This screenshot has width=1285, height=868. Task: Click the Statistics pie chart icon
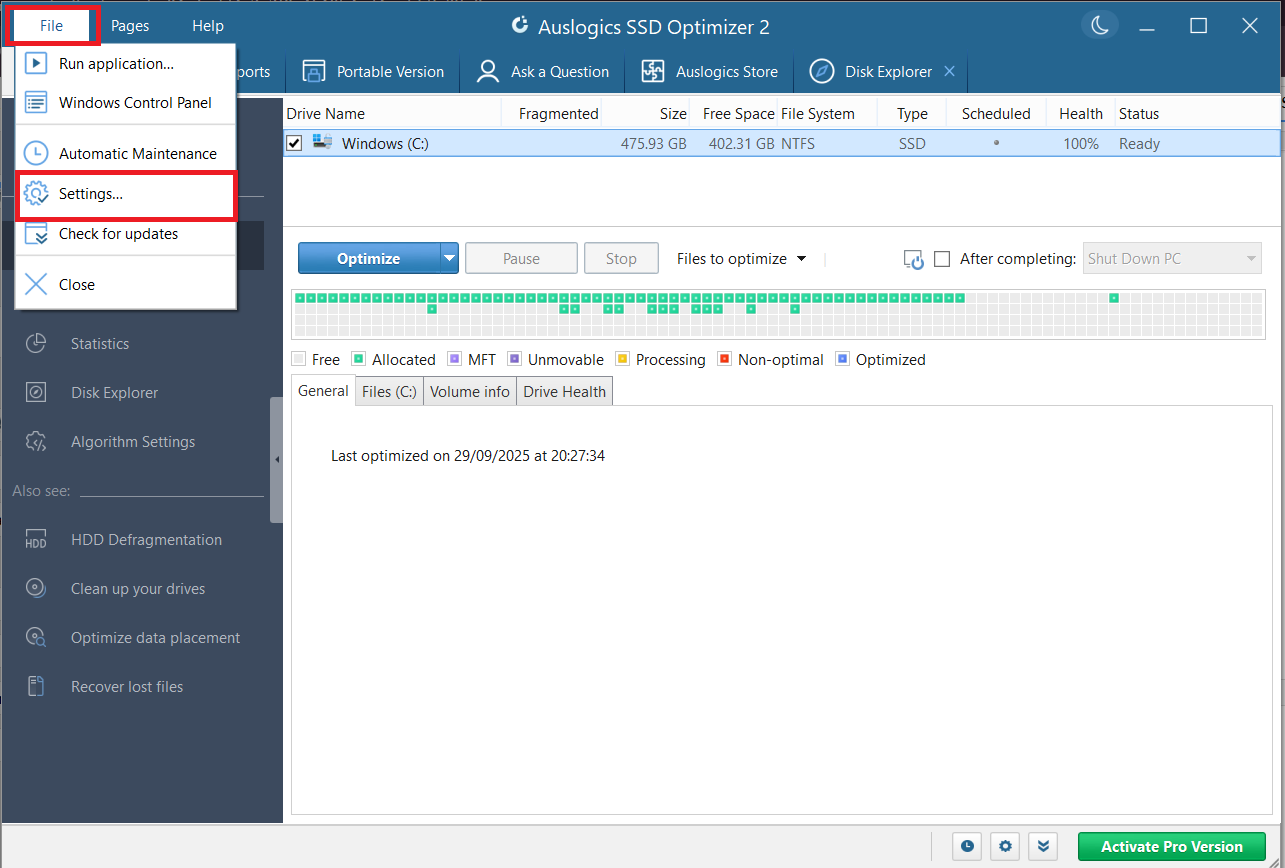(x=36, y=343)
